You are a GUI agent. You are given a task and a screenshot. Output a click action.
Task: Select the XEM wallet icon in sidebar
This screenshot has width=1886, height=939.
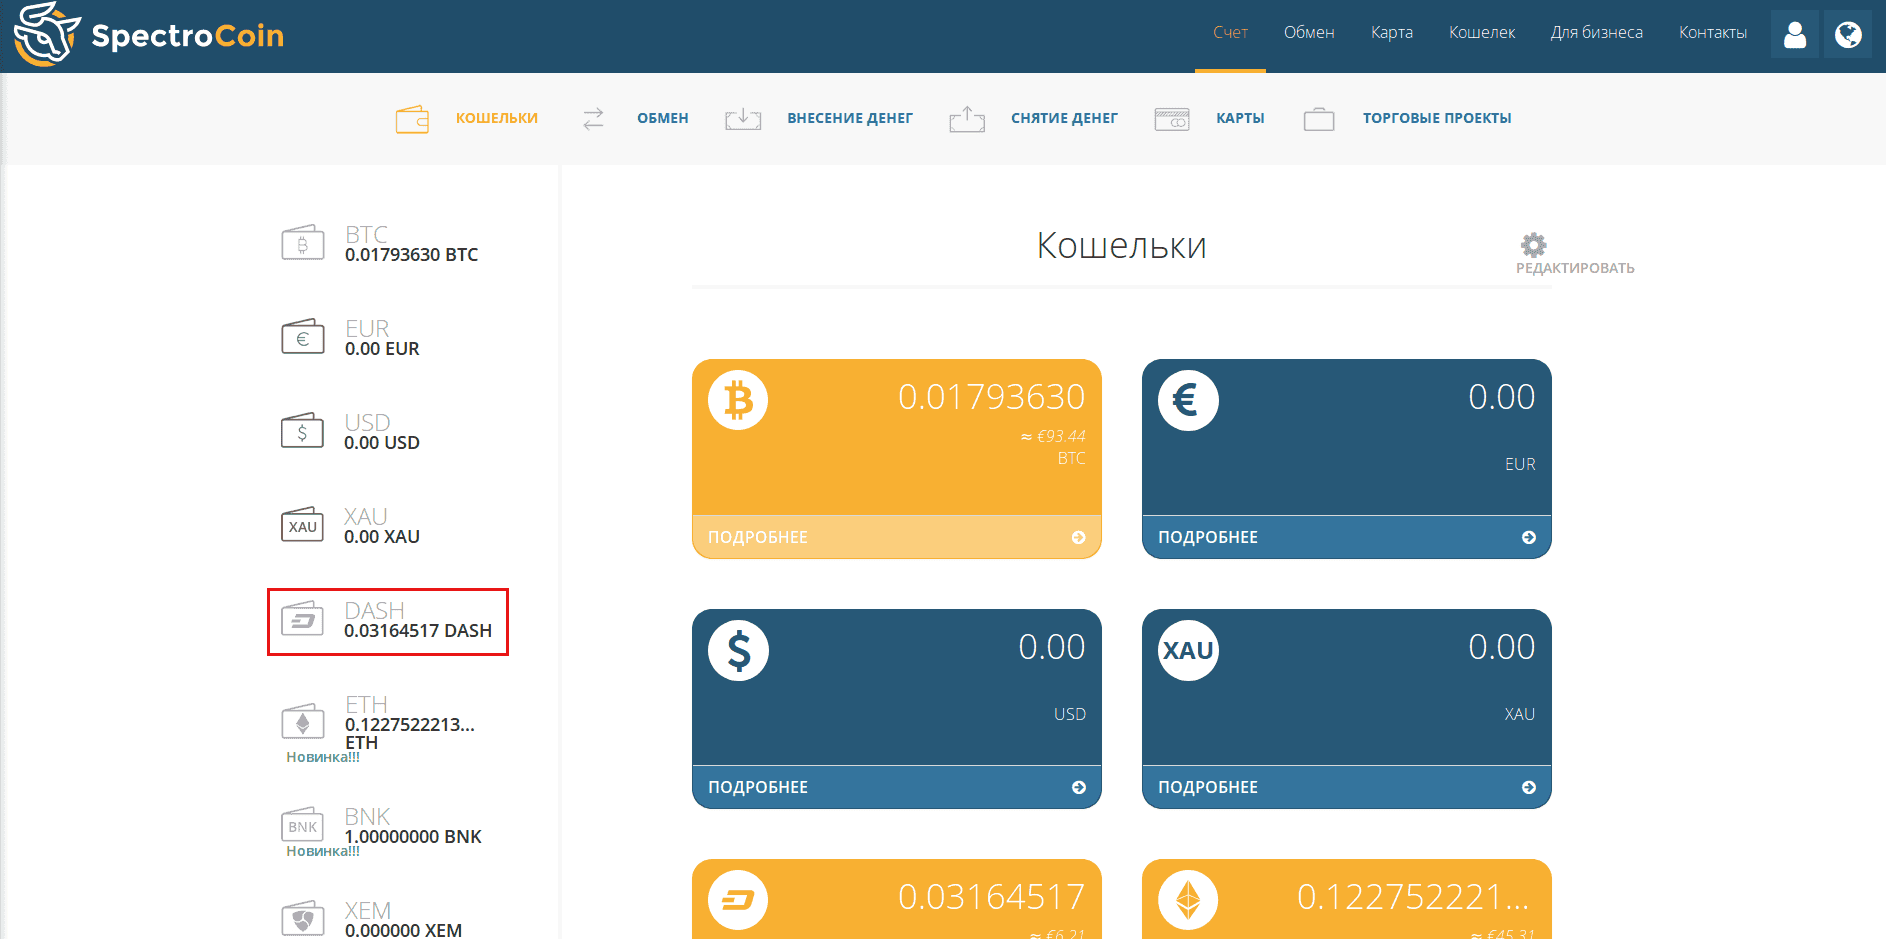(x=303, y=918)
